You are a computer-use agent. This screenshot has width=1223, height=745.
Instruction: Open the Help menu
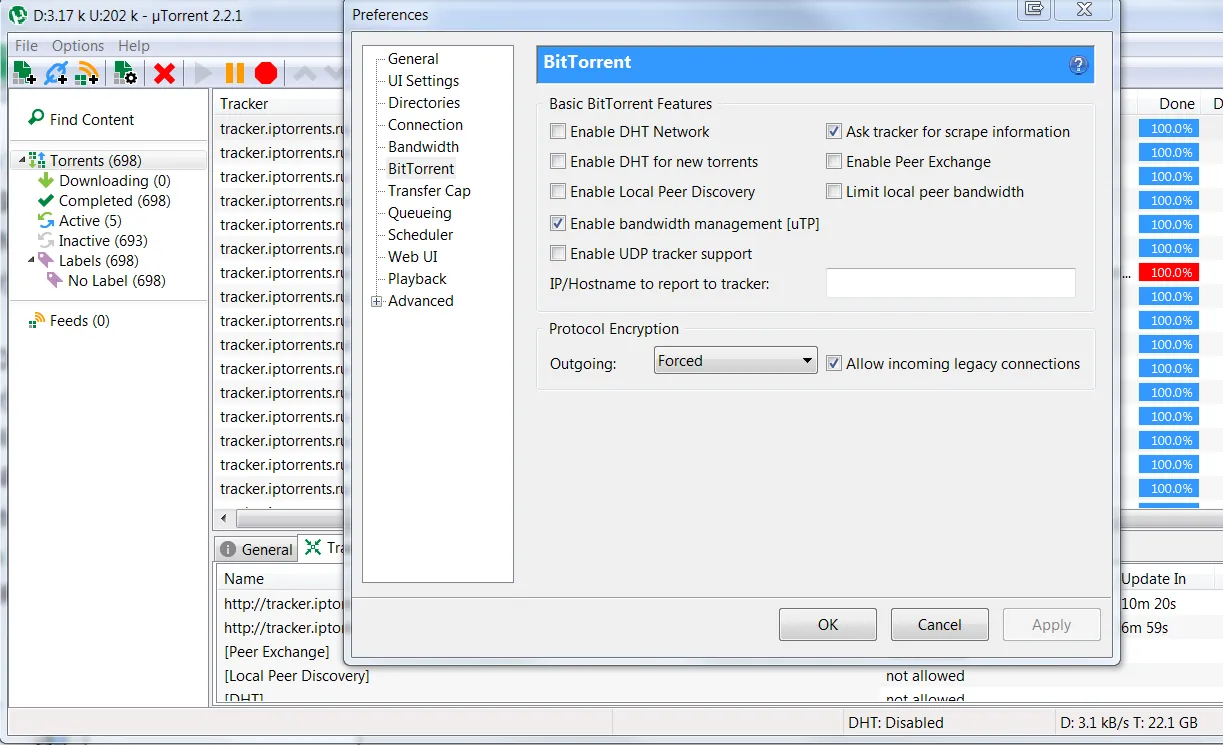click(x=133, y=45)
